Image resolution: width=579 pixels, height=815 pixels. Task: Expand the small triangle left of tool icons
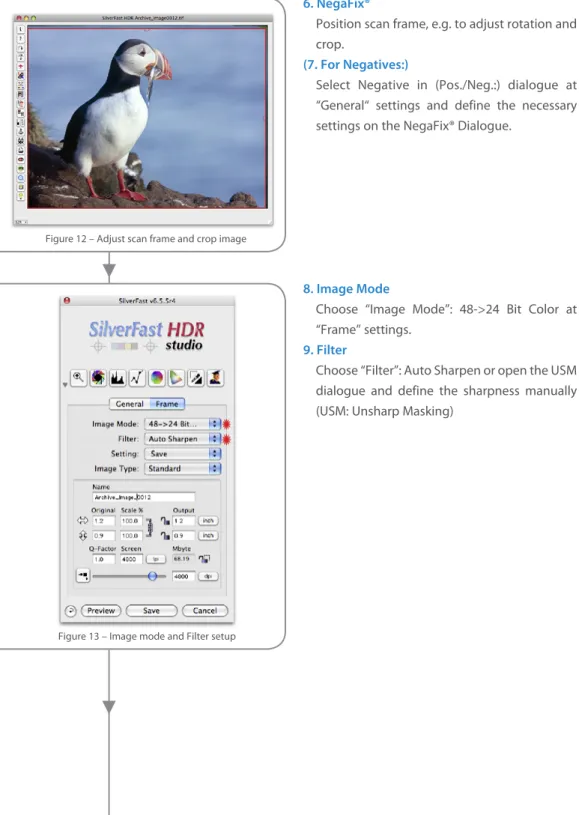(65, 385)
